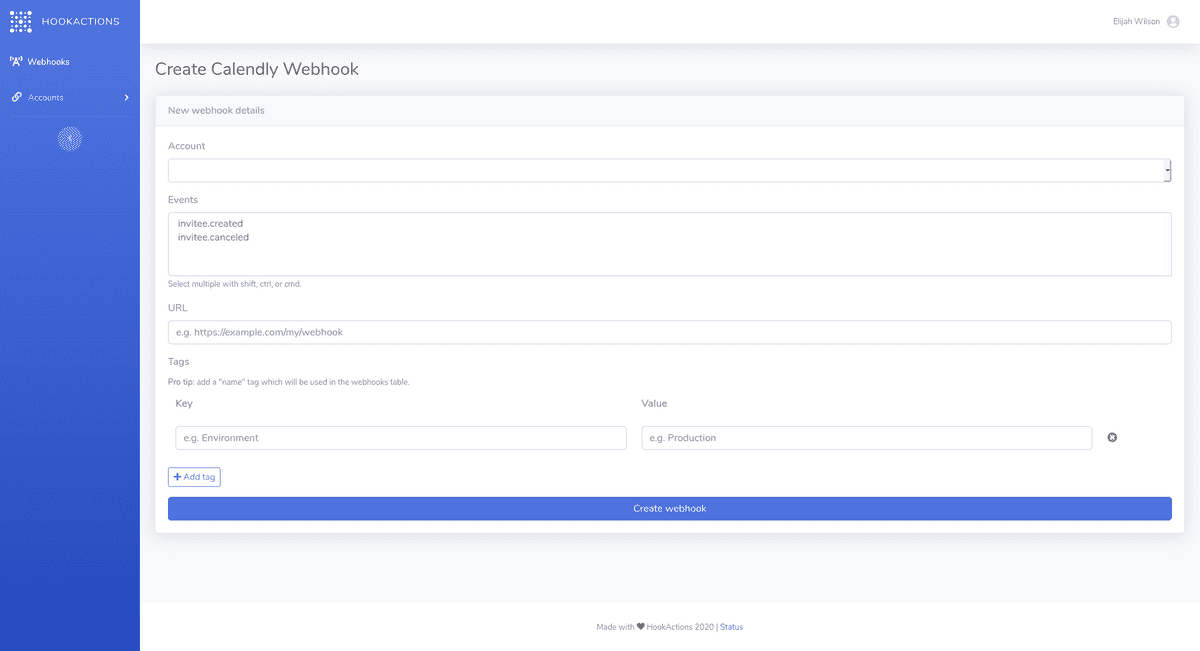Image resolution: width=1200 pixels, height=651 pixels.
Task: Open the Status link in the footer
Action: click(x=731, y=626)
